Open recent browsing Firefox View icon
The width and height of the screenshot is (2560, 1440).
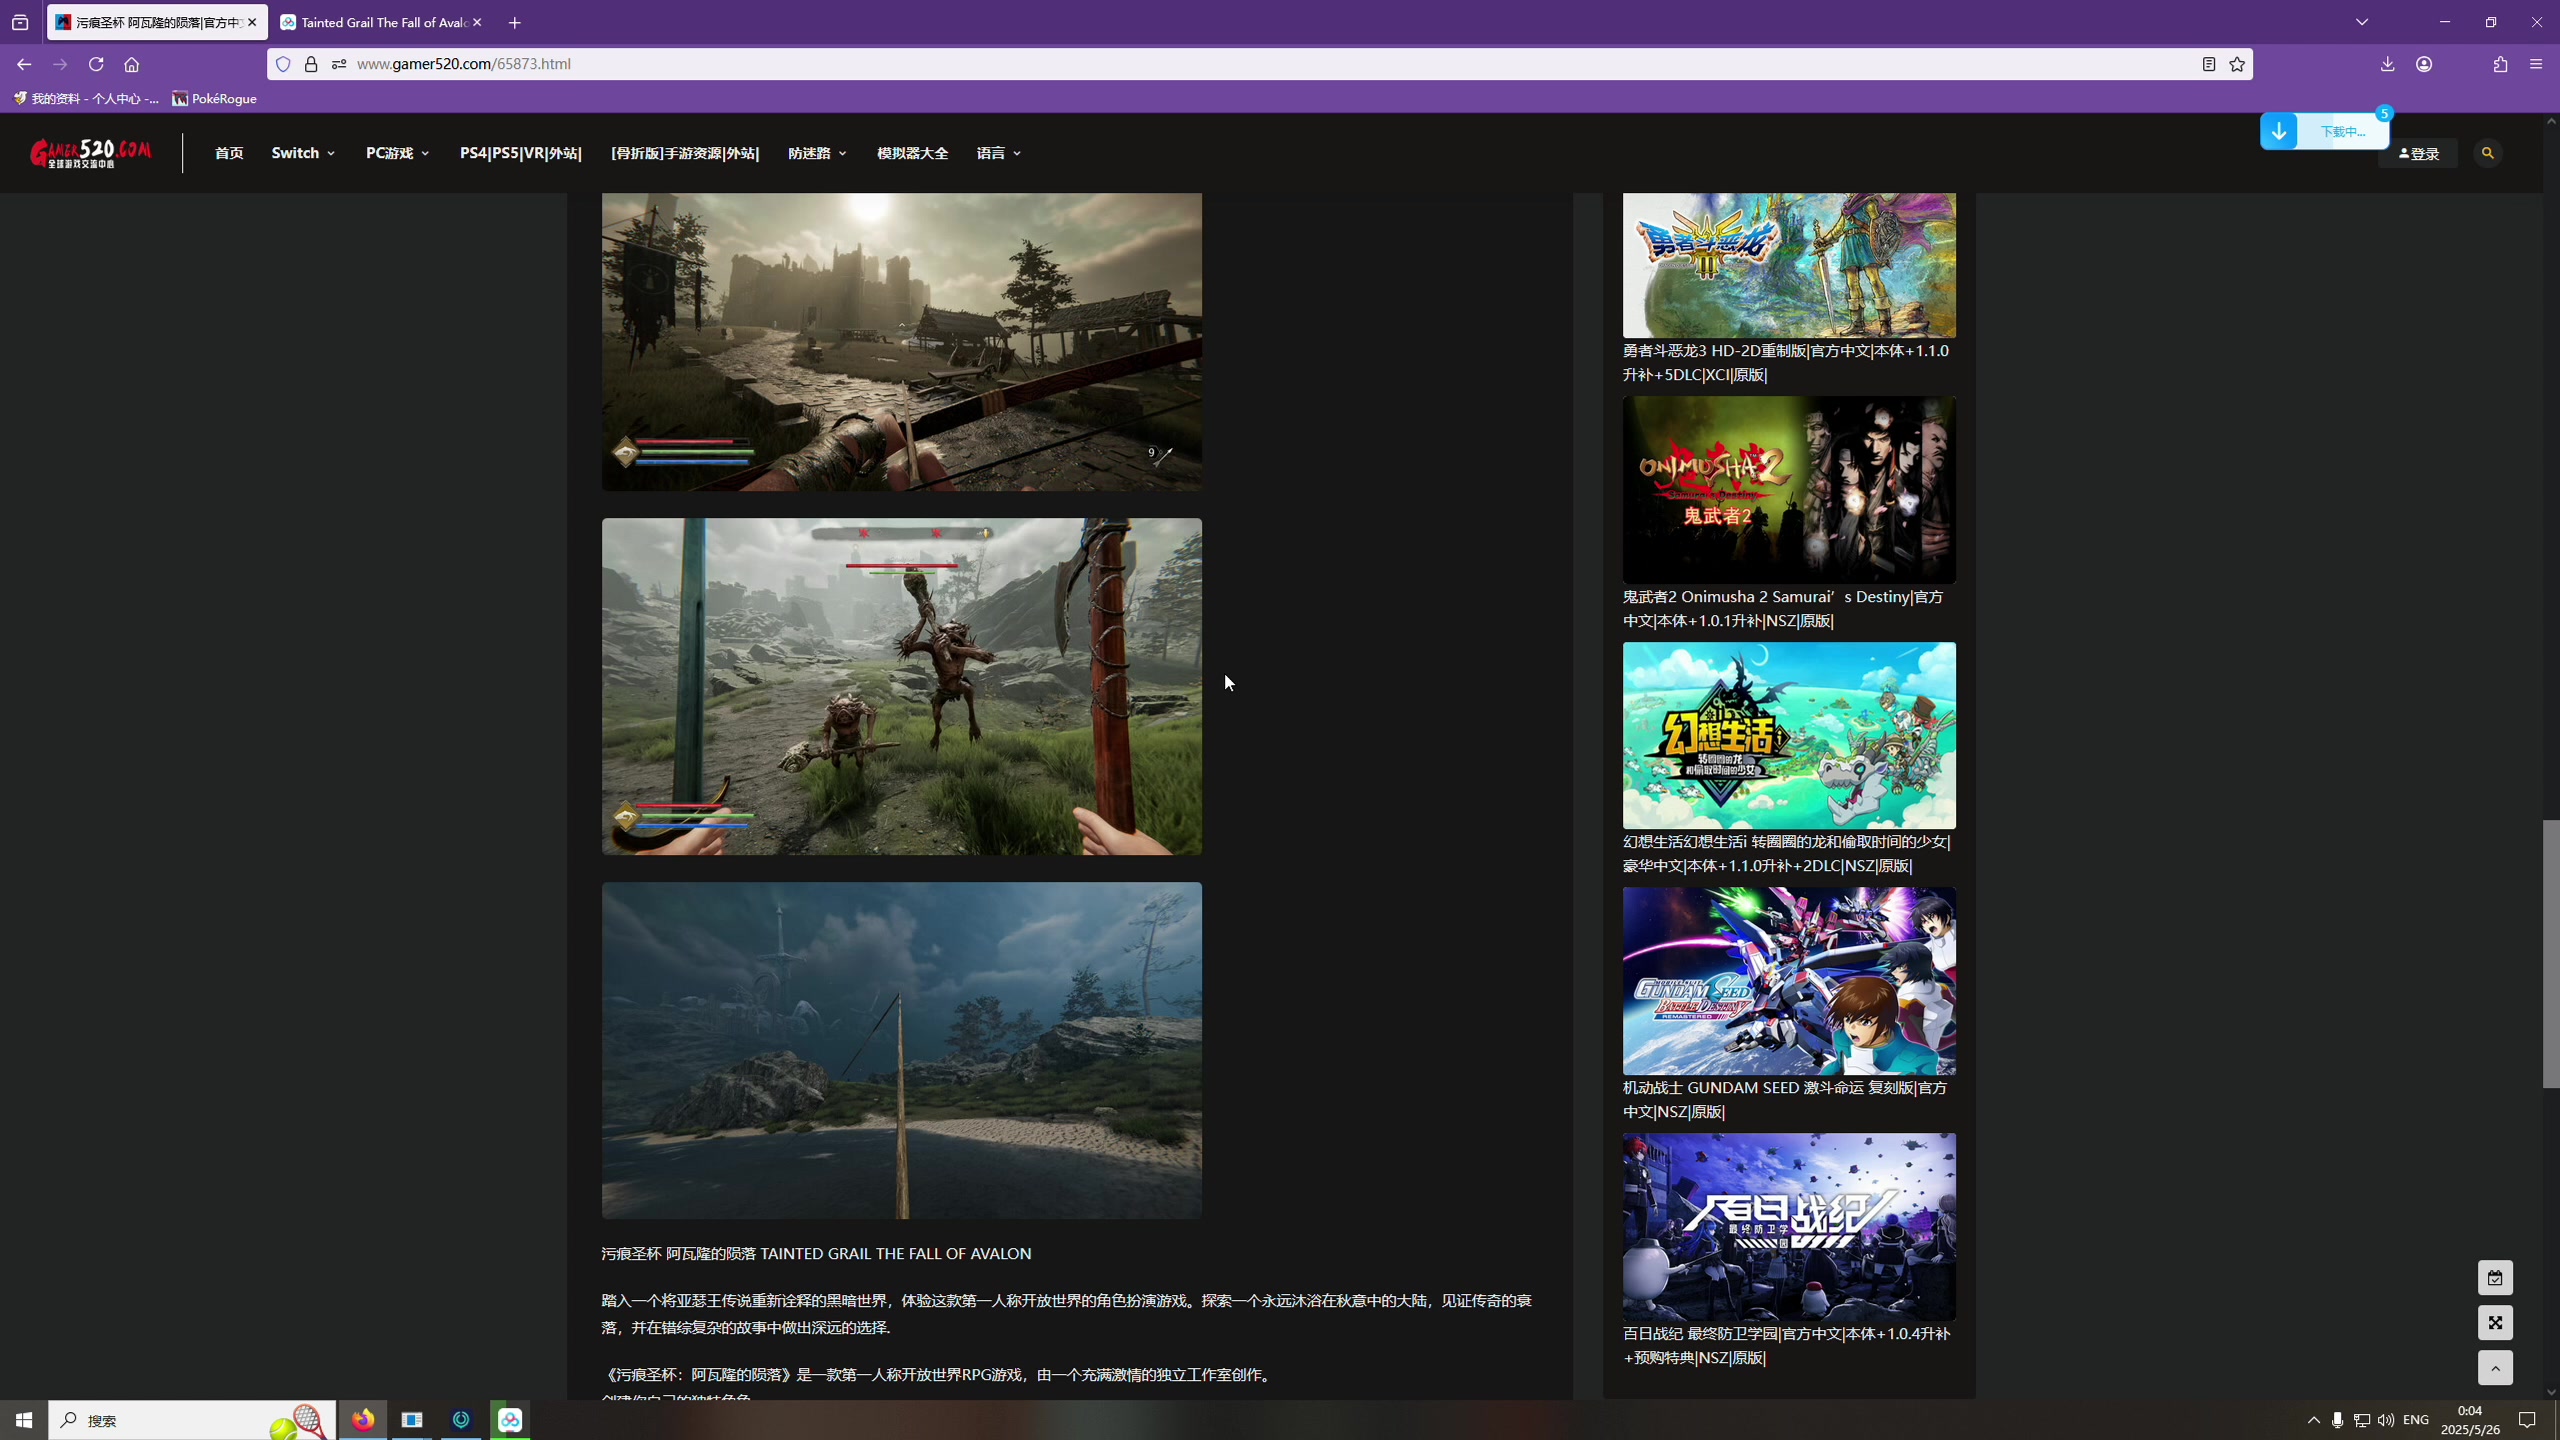point(20,22)
